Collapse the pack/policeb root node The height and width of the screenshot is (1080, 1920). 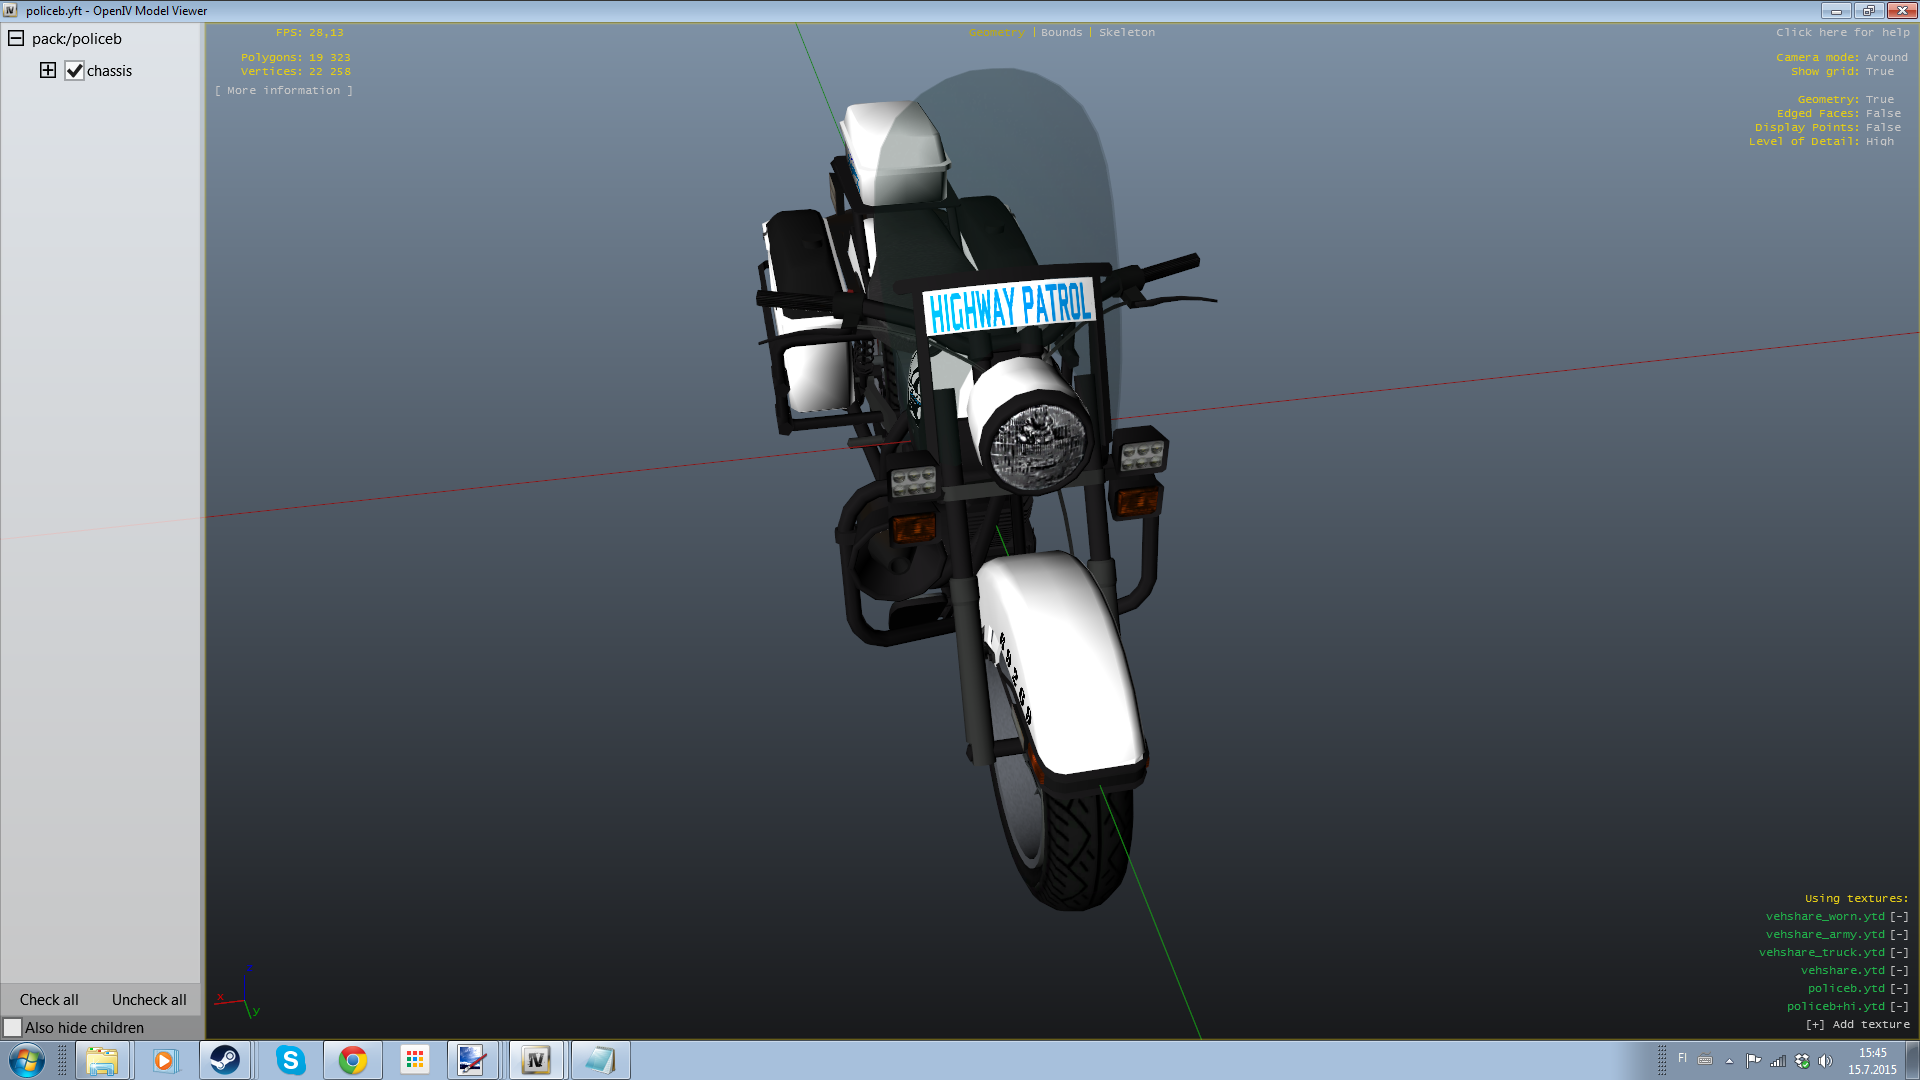click(16, 38)
